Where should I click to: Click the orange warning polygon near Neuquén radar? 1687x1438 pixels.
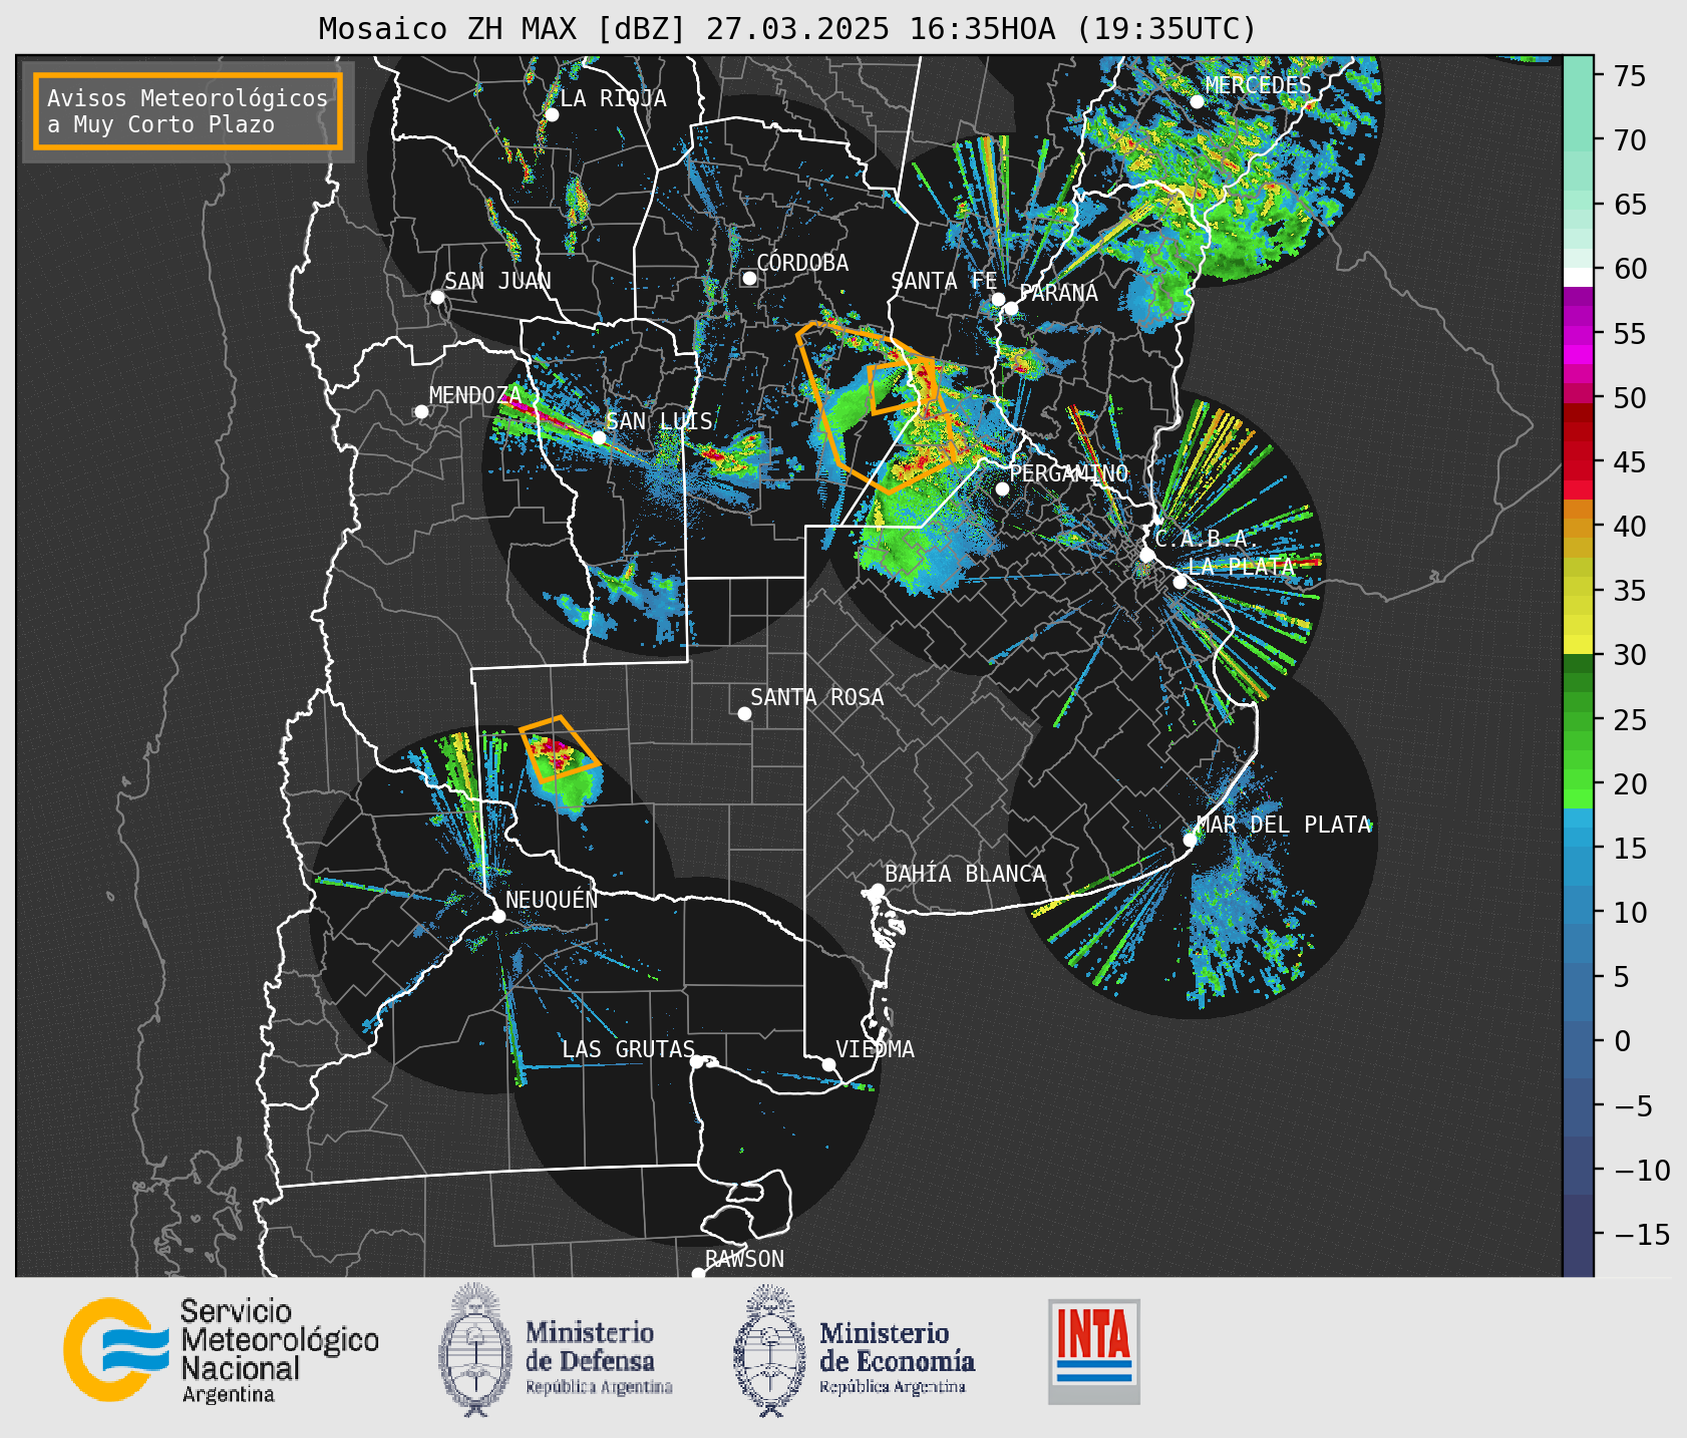coord(559,749)
